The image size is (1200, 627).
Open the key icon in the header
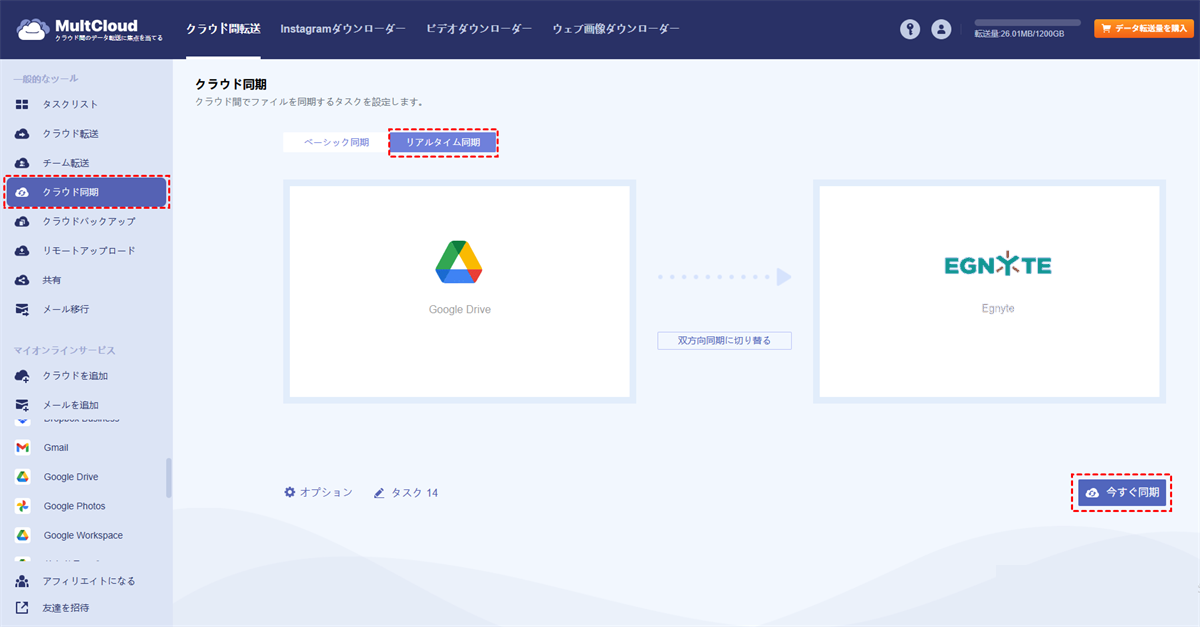pos(909,30)
